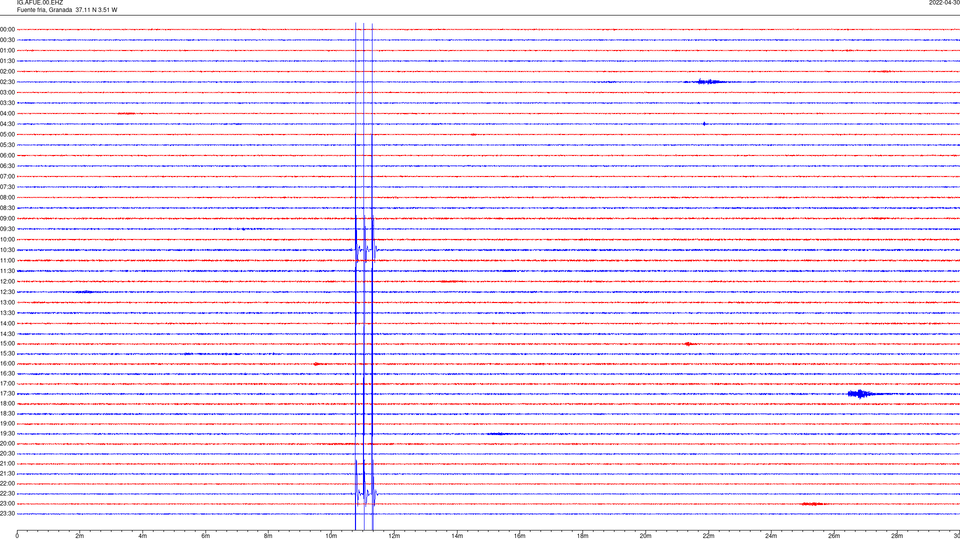Image resolution: width=960 pixels, height=540 pixels.
Task: Click the calibration pulse on the 22:30 trace
Action: pos(366,493)
